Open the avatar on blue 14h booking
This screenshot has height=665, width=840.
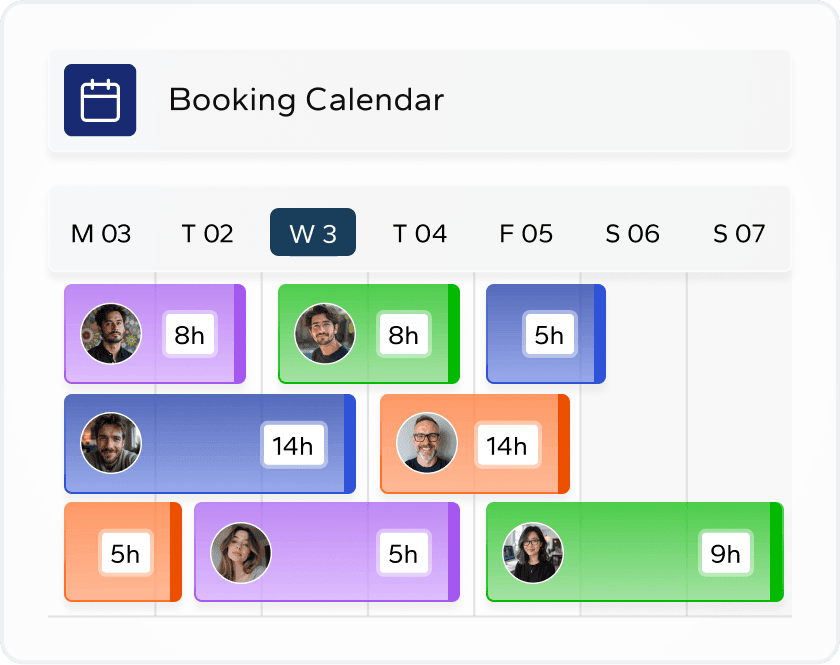111,443
